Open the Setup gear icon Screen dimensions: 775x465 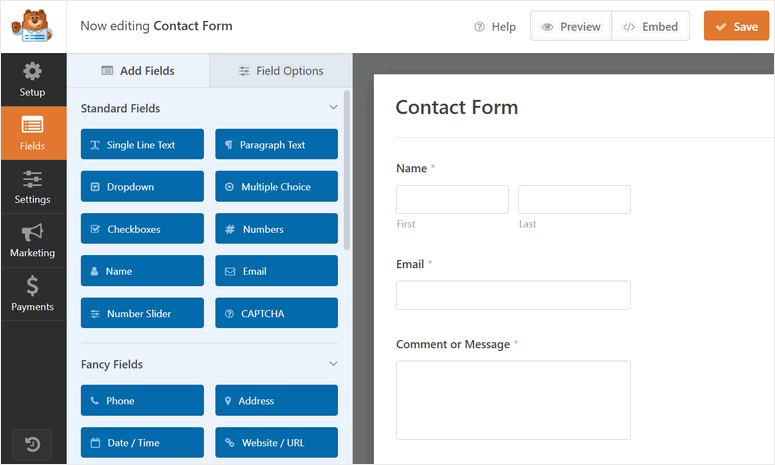pyautogui.click(x=32, y=72)
